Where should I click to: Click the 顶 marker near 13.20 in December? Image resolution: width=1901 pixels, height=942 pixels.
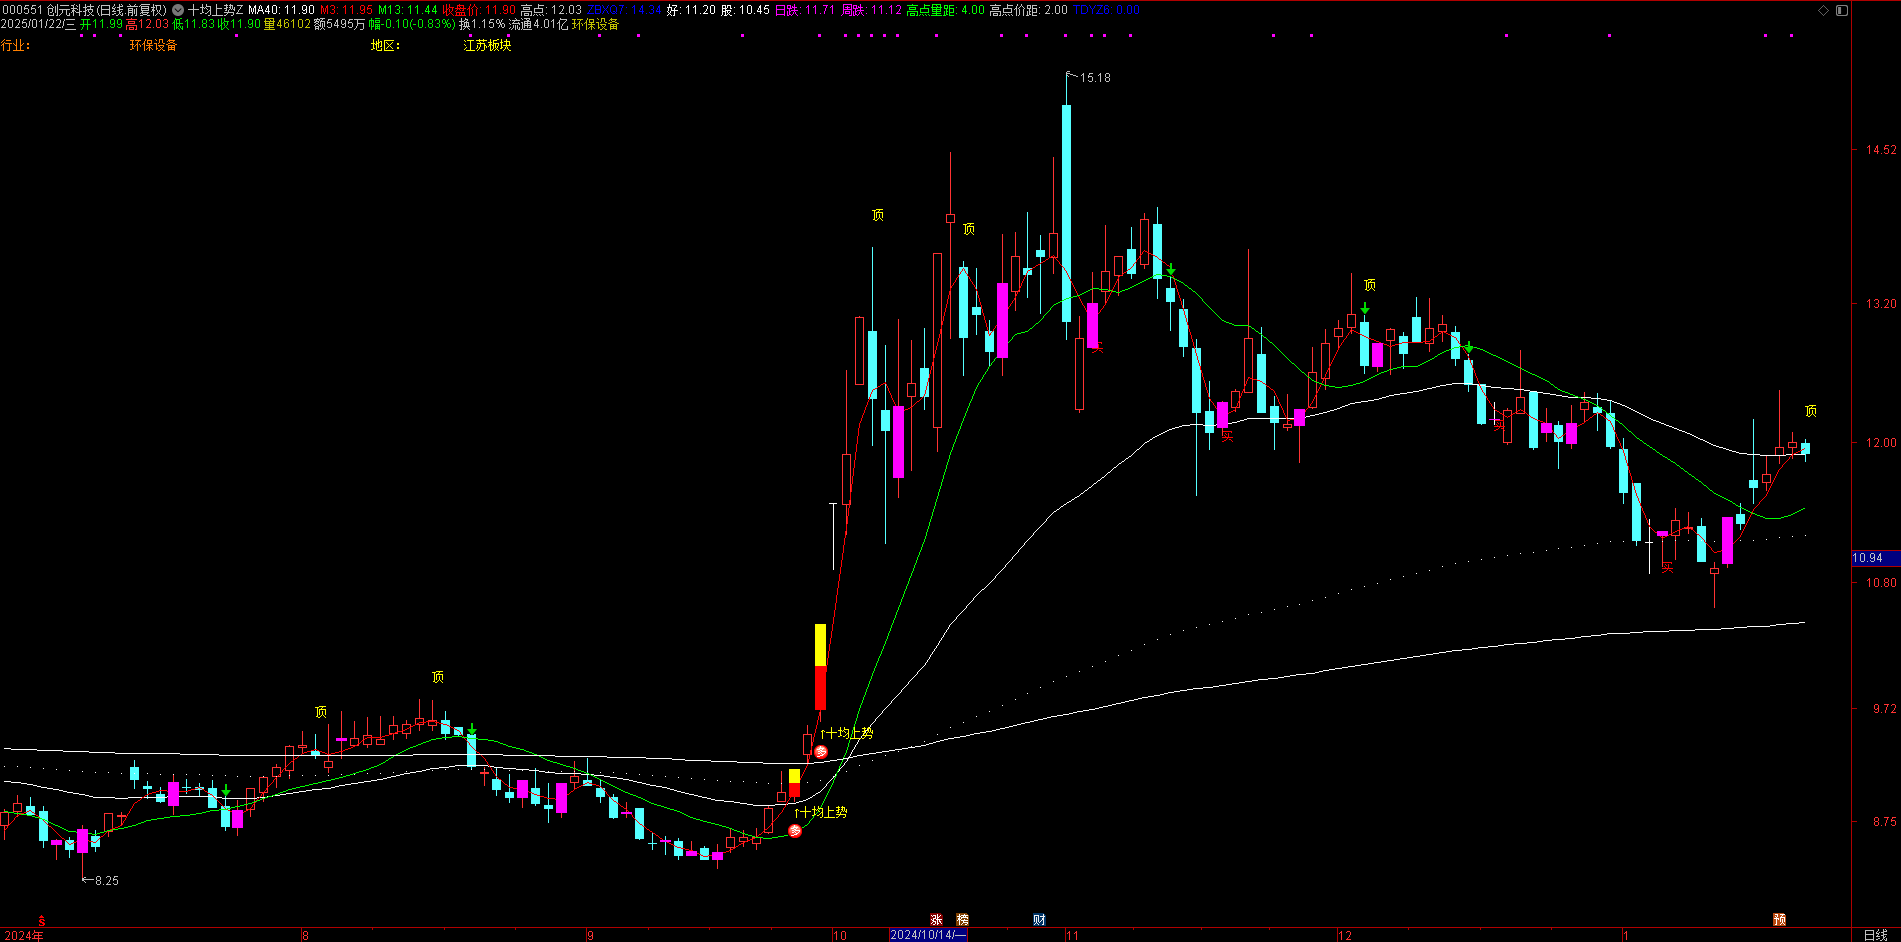1370,285
